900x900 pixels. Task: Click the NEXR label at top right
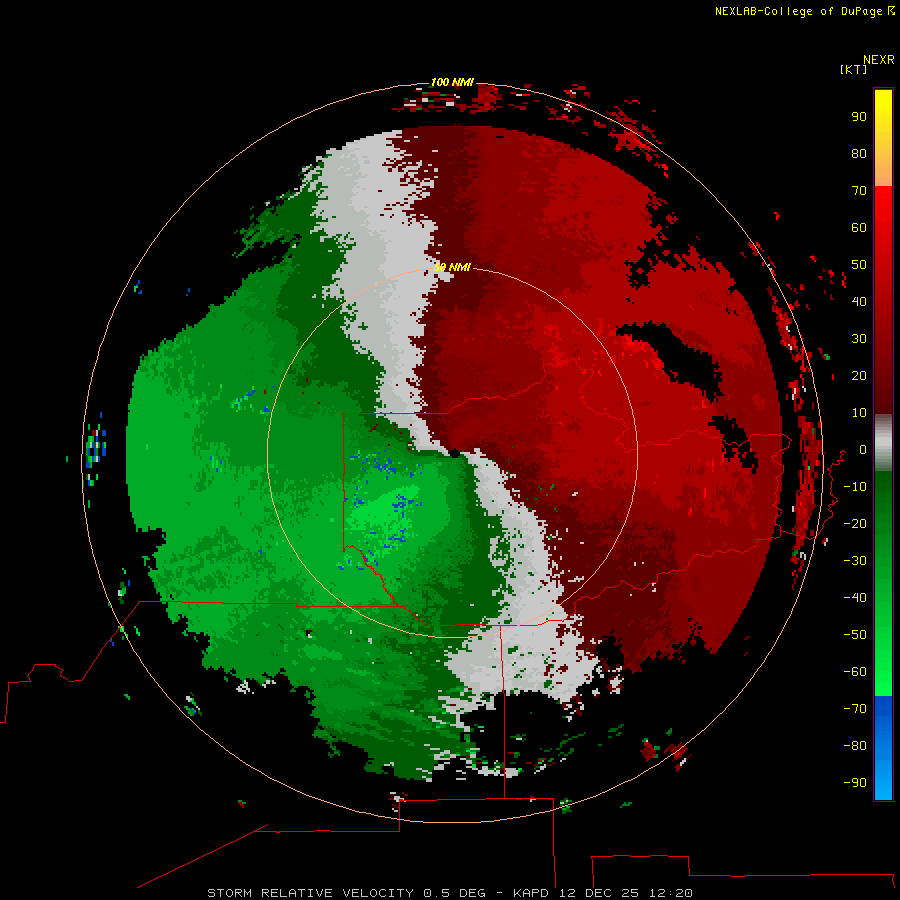point(879,60)
